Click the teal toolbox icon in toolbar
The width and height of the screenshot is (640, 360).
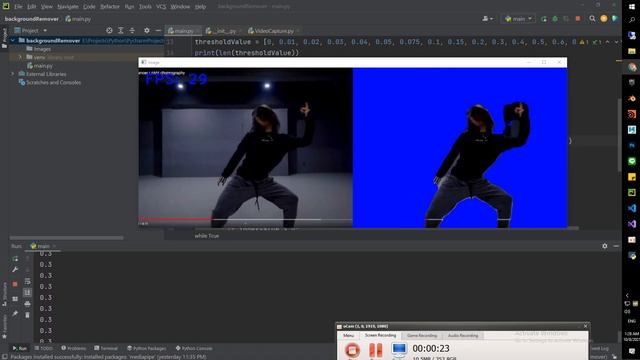(x=615, y=19)
